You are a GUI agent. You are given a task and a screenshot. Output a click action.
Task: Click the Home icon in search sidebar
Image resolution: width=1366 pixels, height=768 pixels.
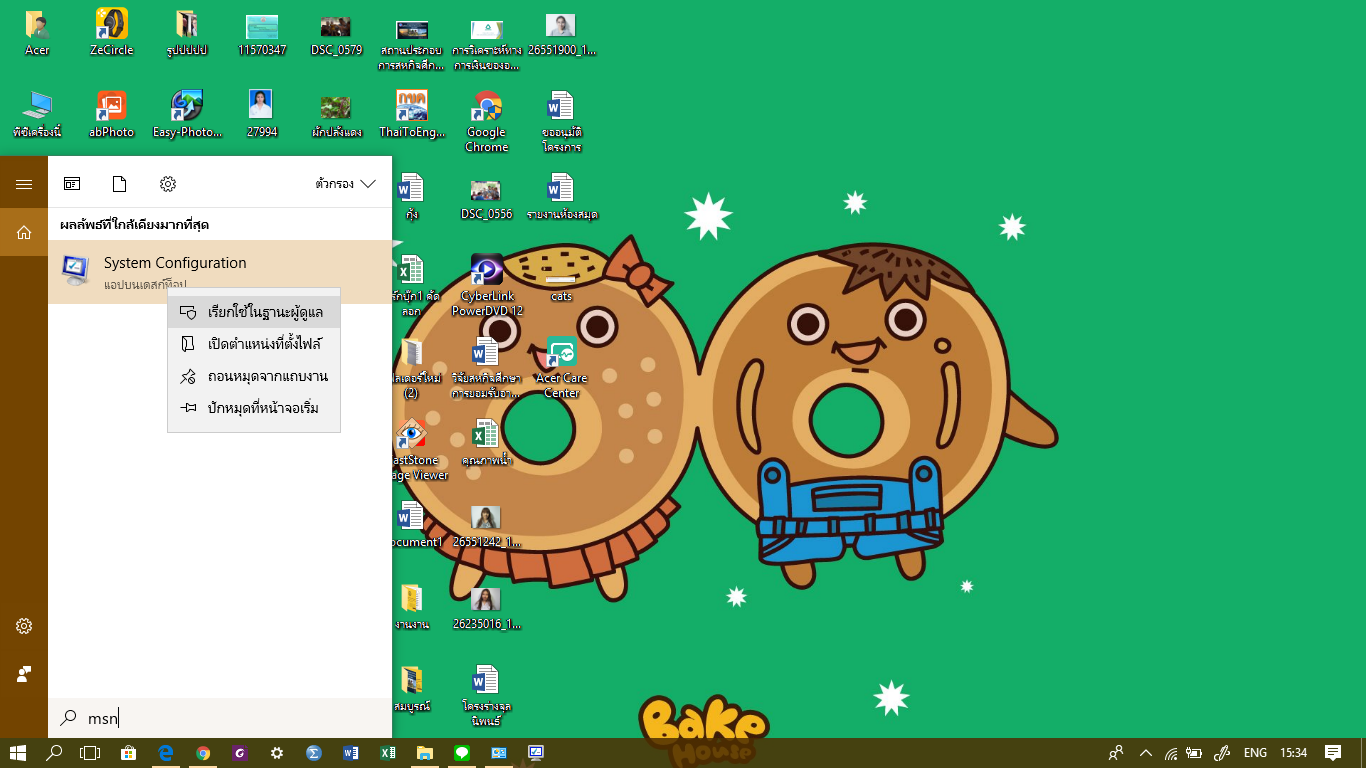coord(24,232)
